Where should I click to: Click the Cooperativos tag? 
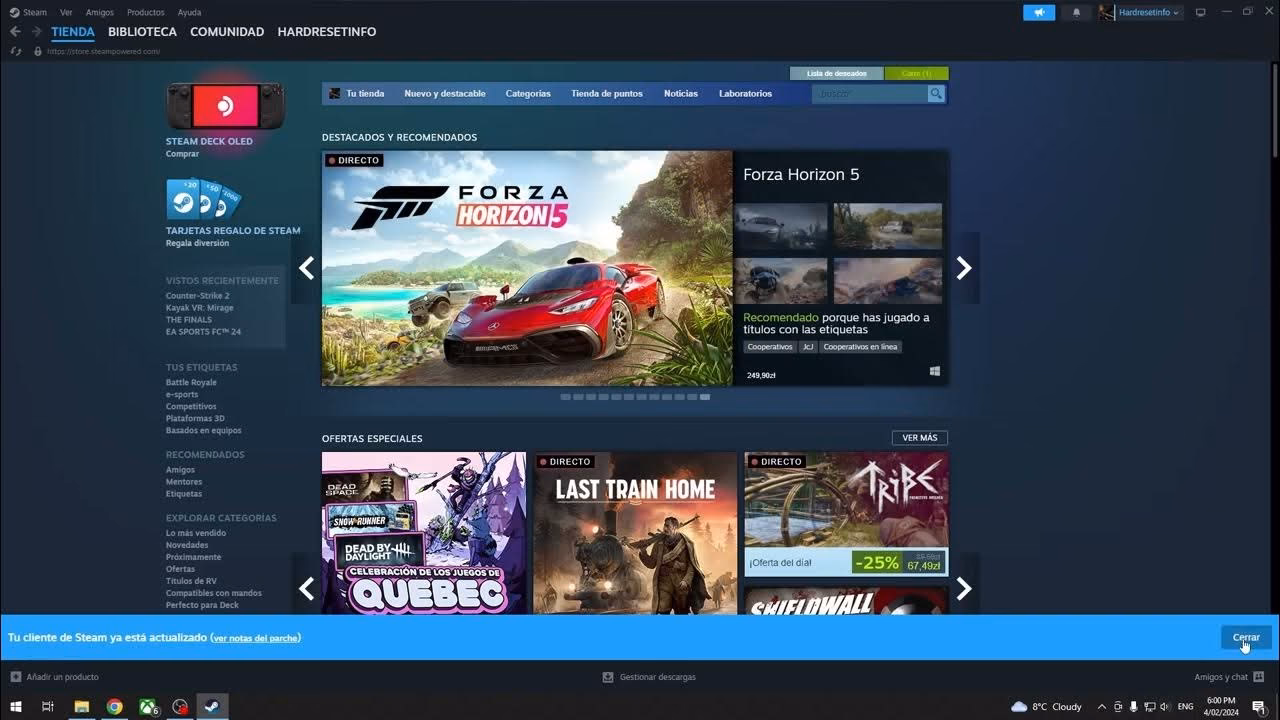click(x=770, y=347)
